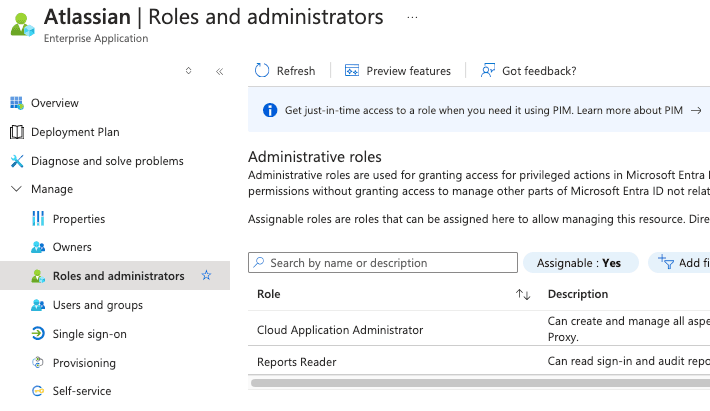Click the Owners people icon
The width and height of the screenshot is (710, 411).
38,247
